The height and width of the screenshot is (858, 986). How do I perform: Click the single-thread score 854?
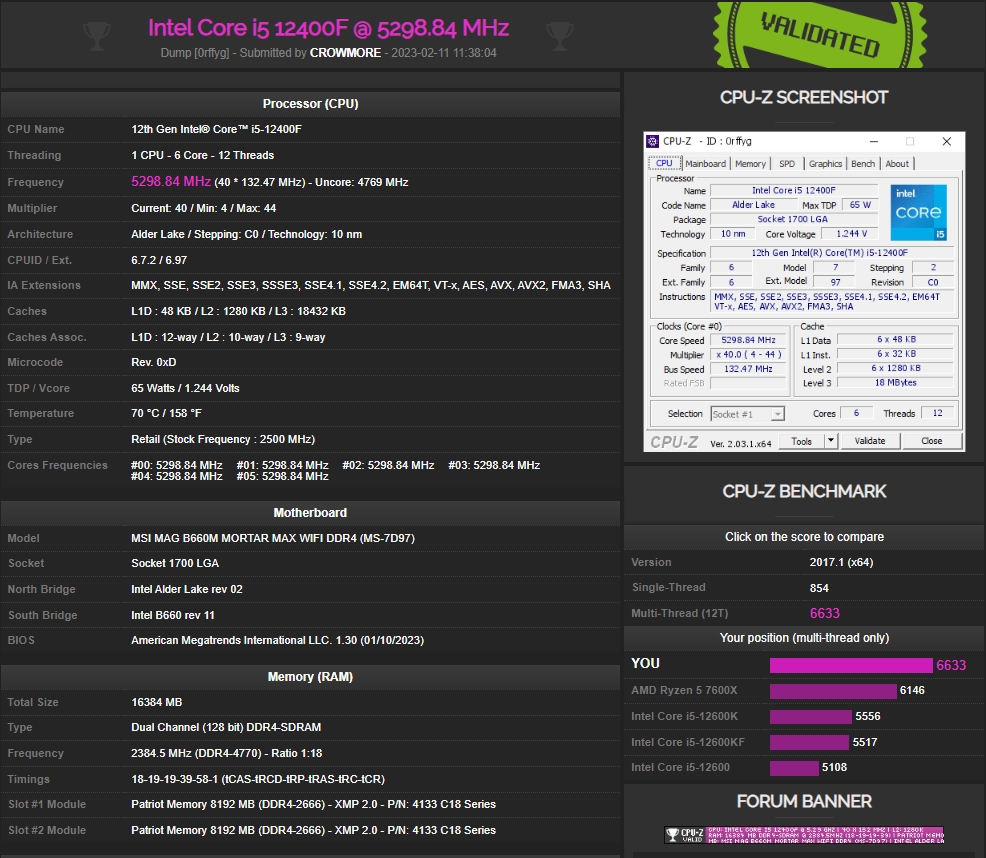point(819,588)
